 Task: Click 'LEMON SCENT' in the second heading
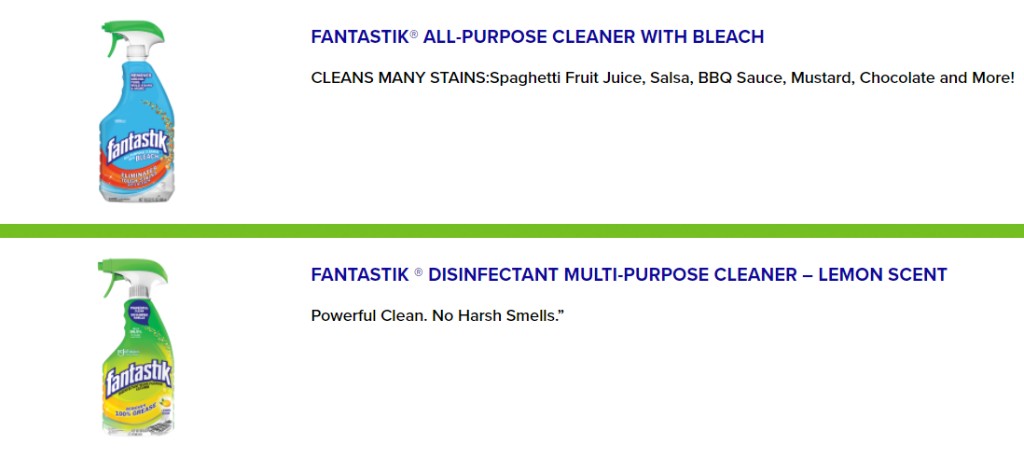tap(882, 274)
